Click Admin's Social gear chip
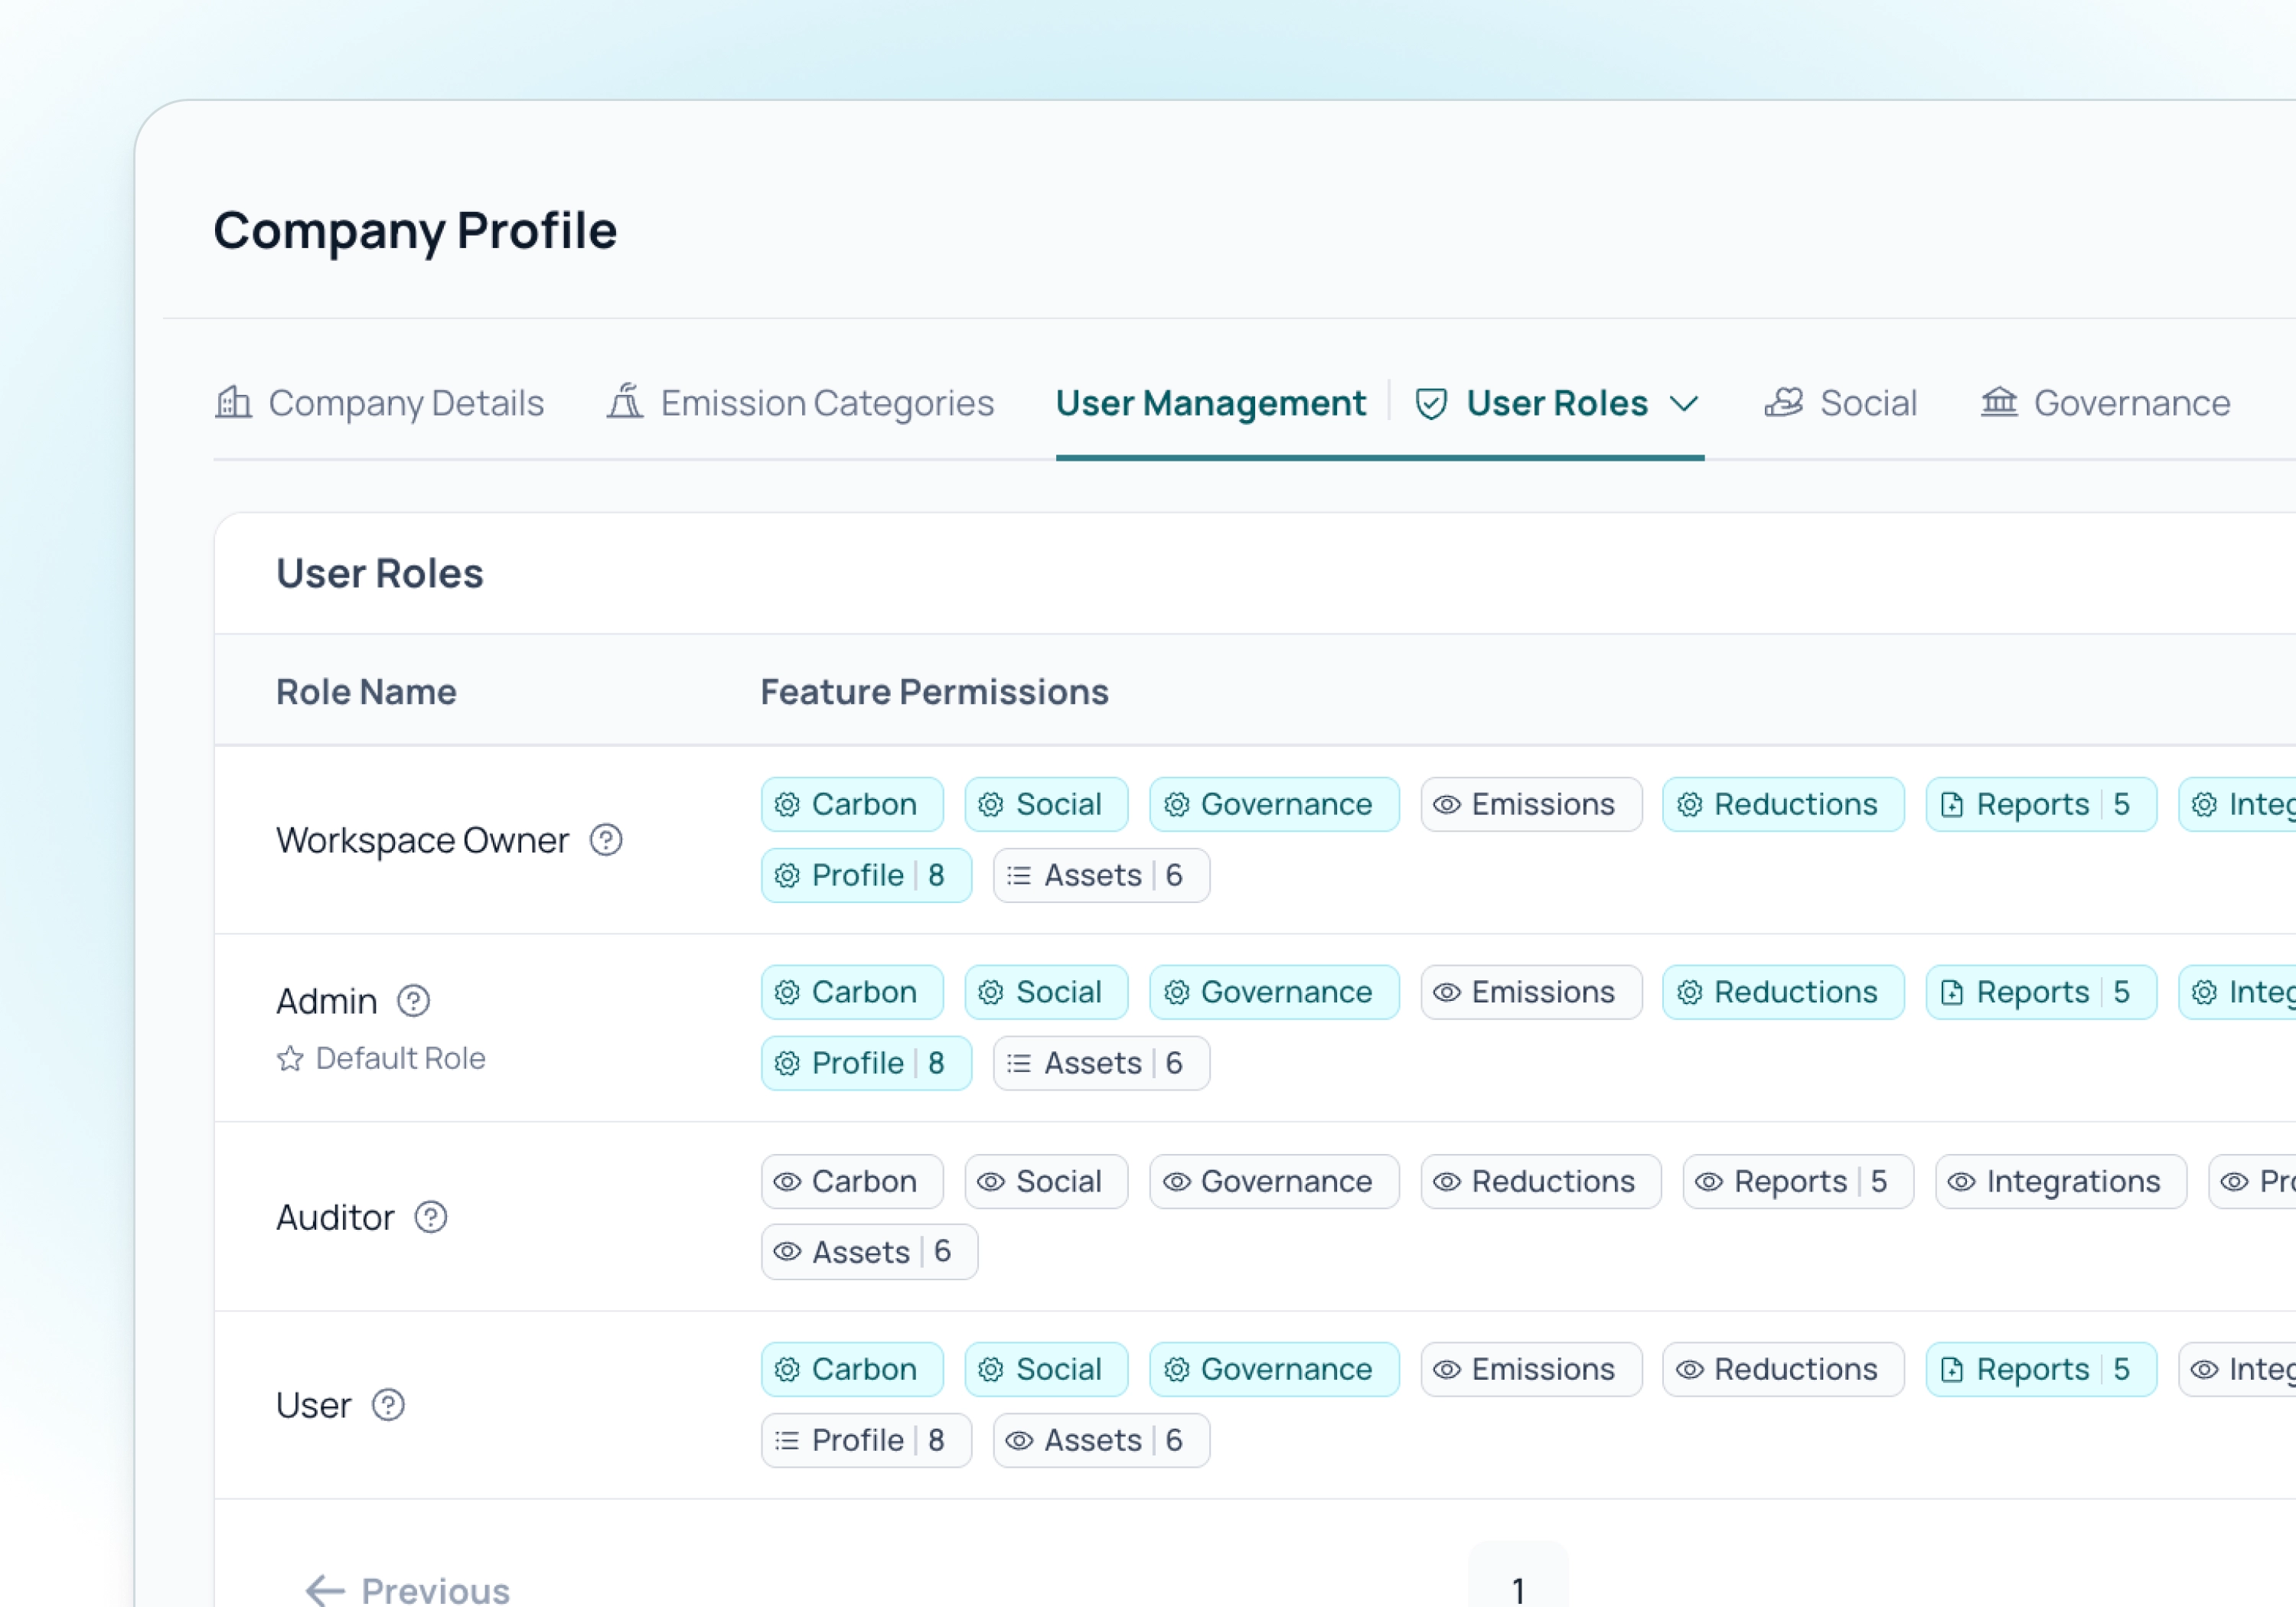Screen dimensions: 2296x1607 coord(1046,992)
